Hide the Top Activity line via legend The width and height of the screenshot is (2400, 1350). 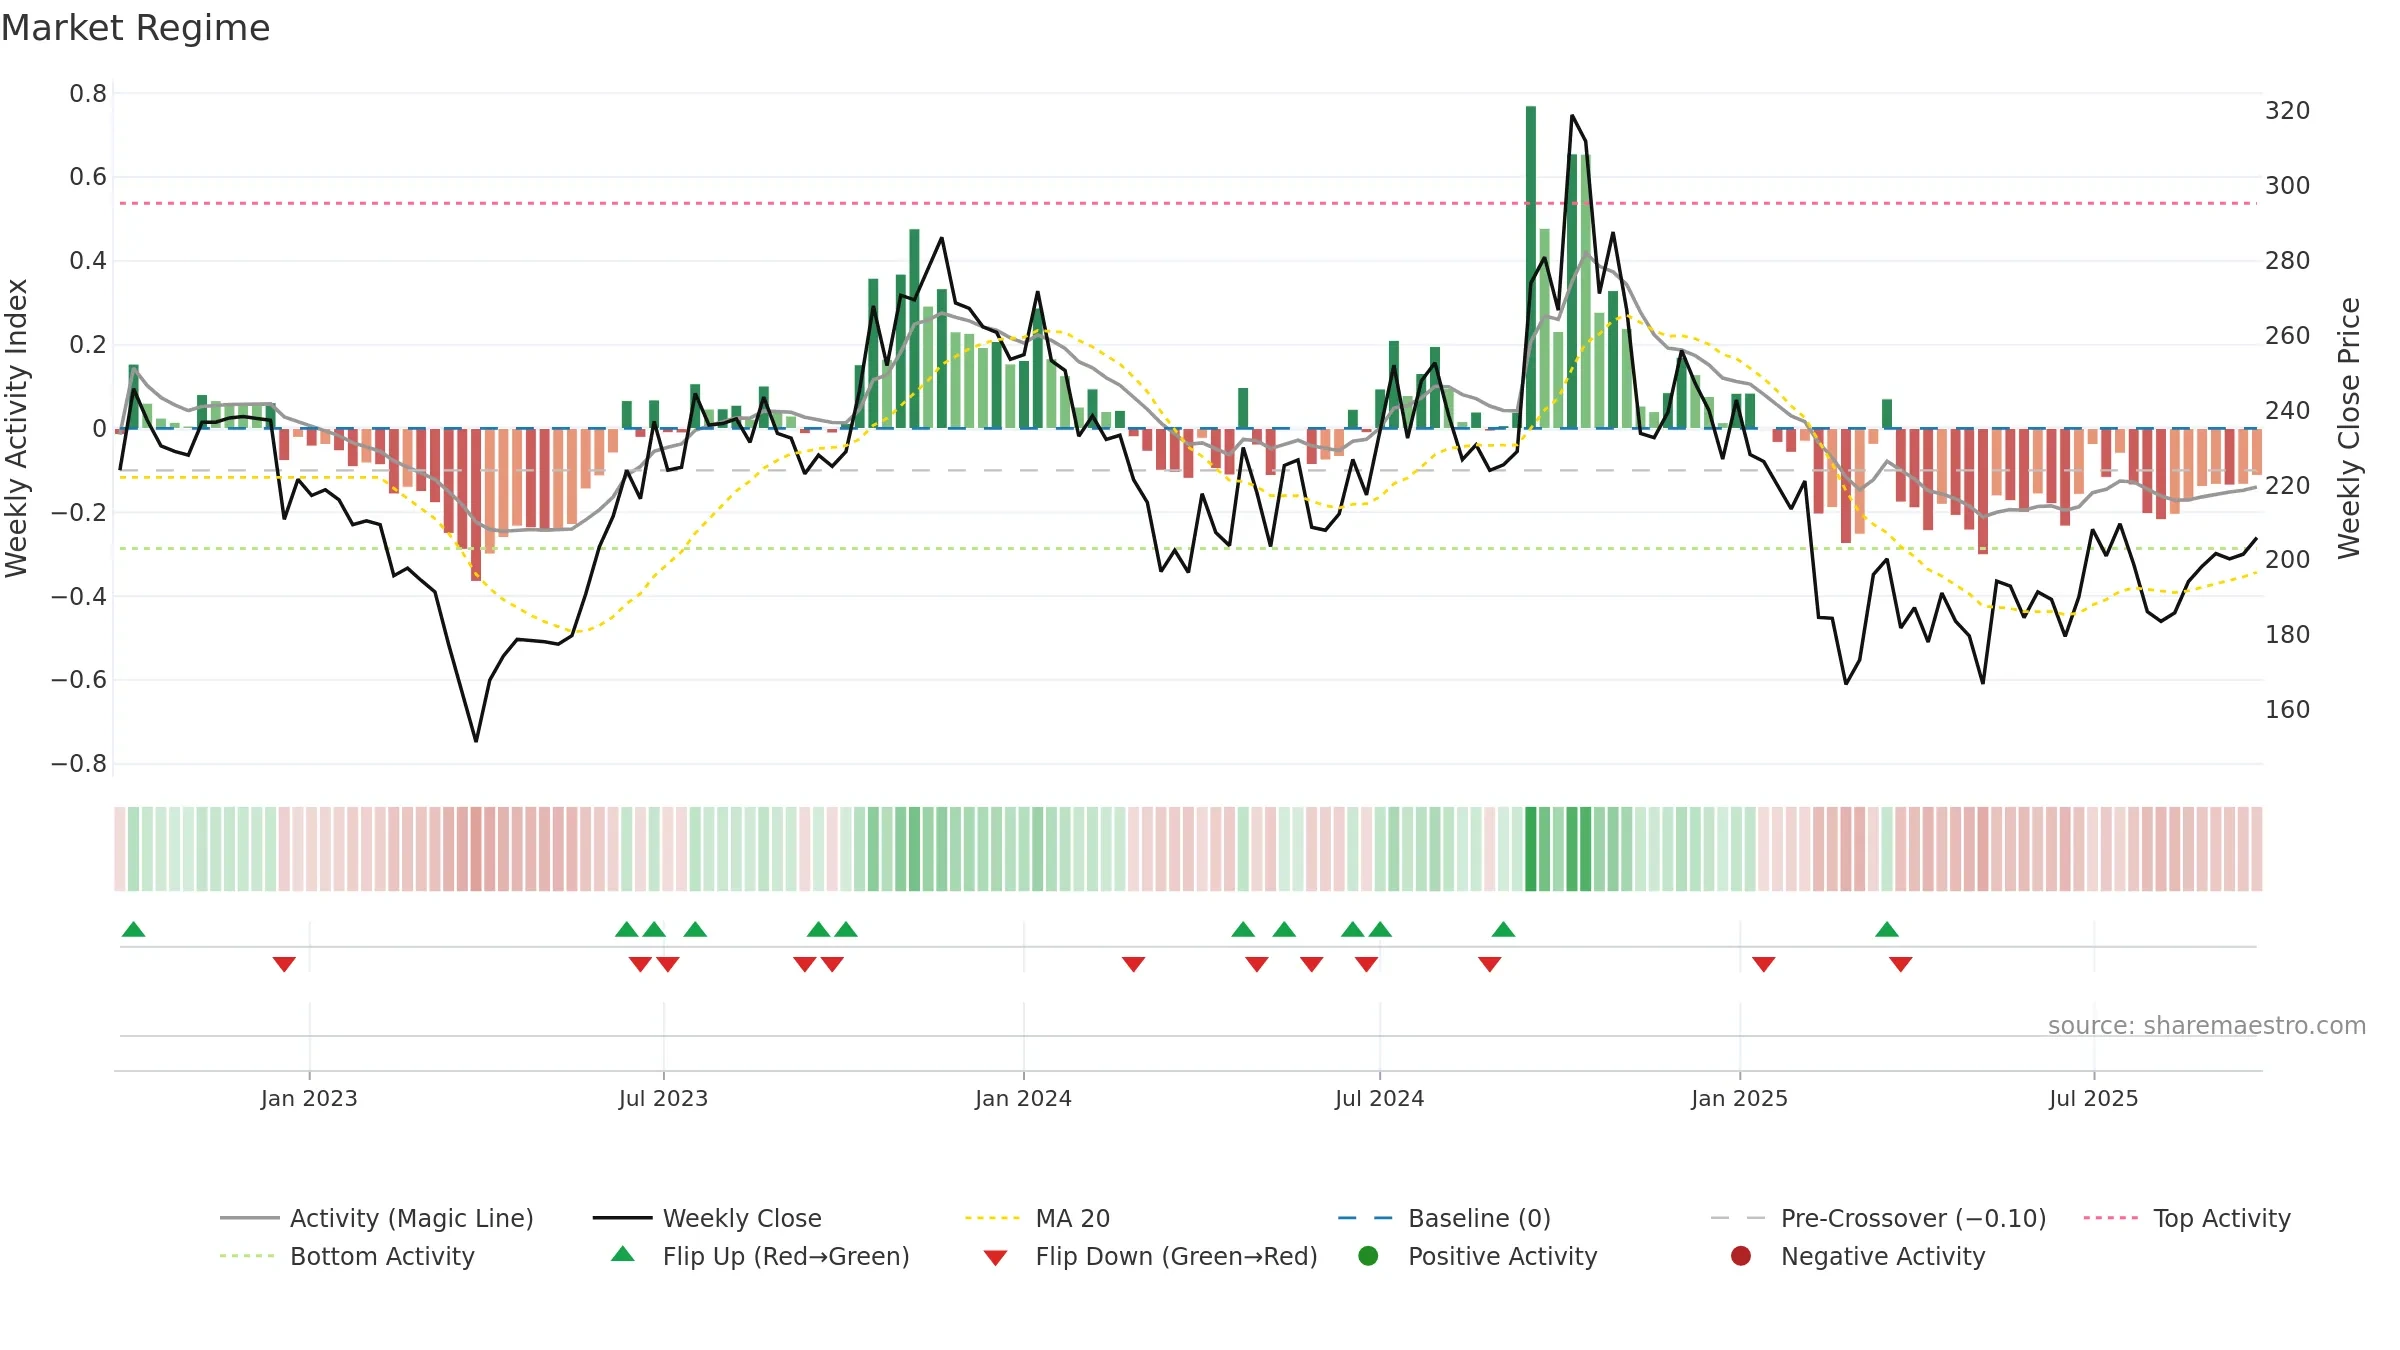click(2186, 1218)
